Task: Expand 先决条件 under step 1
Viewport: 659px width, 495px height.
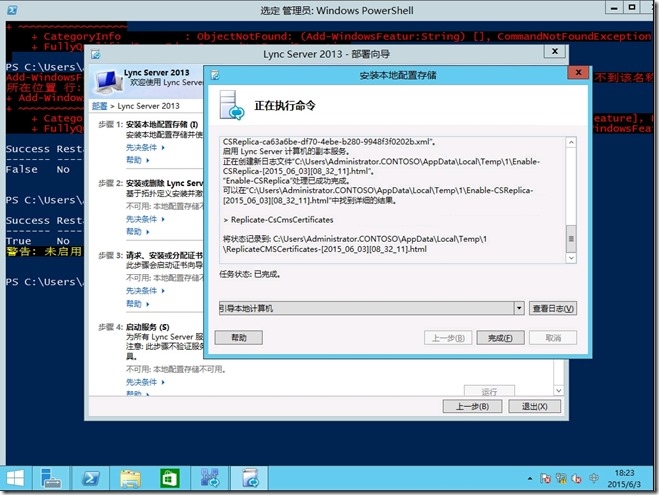Action: tap(145, 147)
